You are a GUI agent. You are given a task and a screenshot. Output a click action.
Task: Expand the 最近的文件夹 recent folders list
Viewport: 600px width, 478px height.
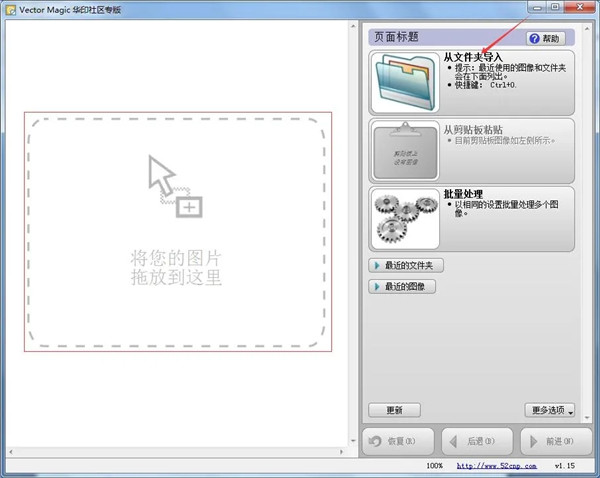[x=407, y=266]
